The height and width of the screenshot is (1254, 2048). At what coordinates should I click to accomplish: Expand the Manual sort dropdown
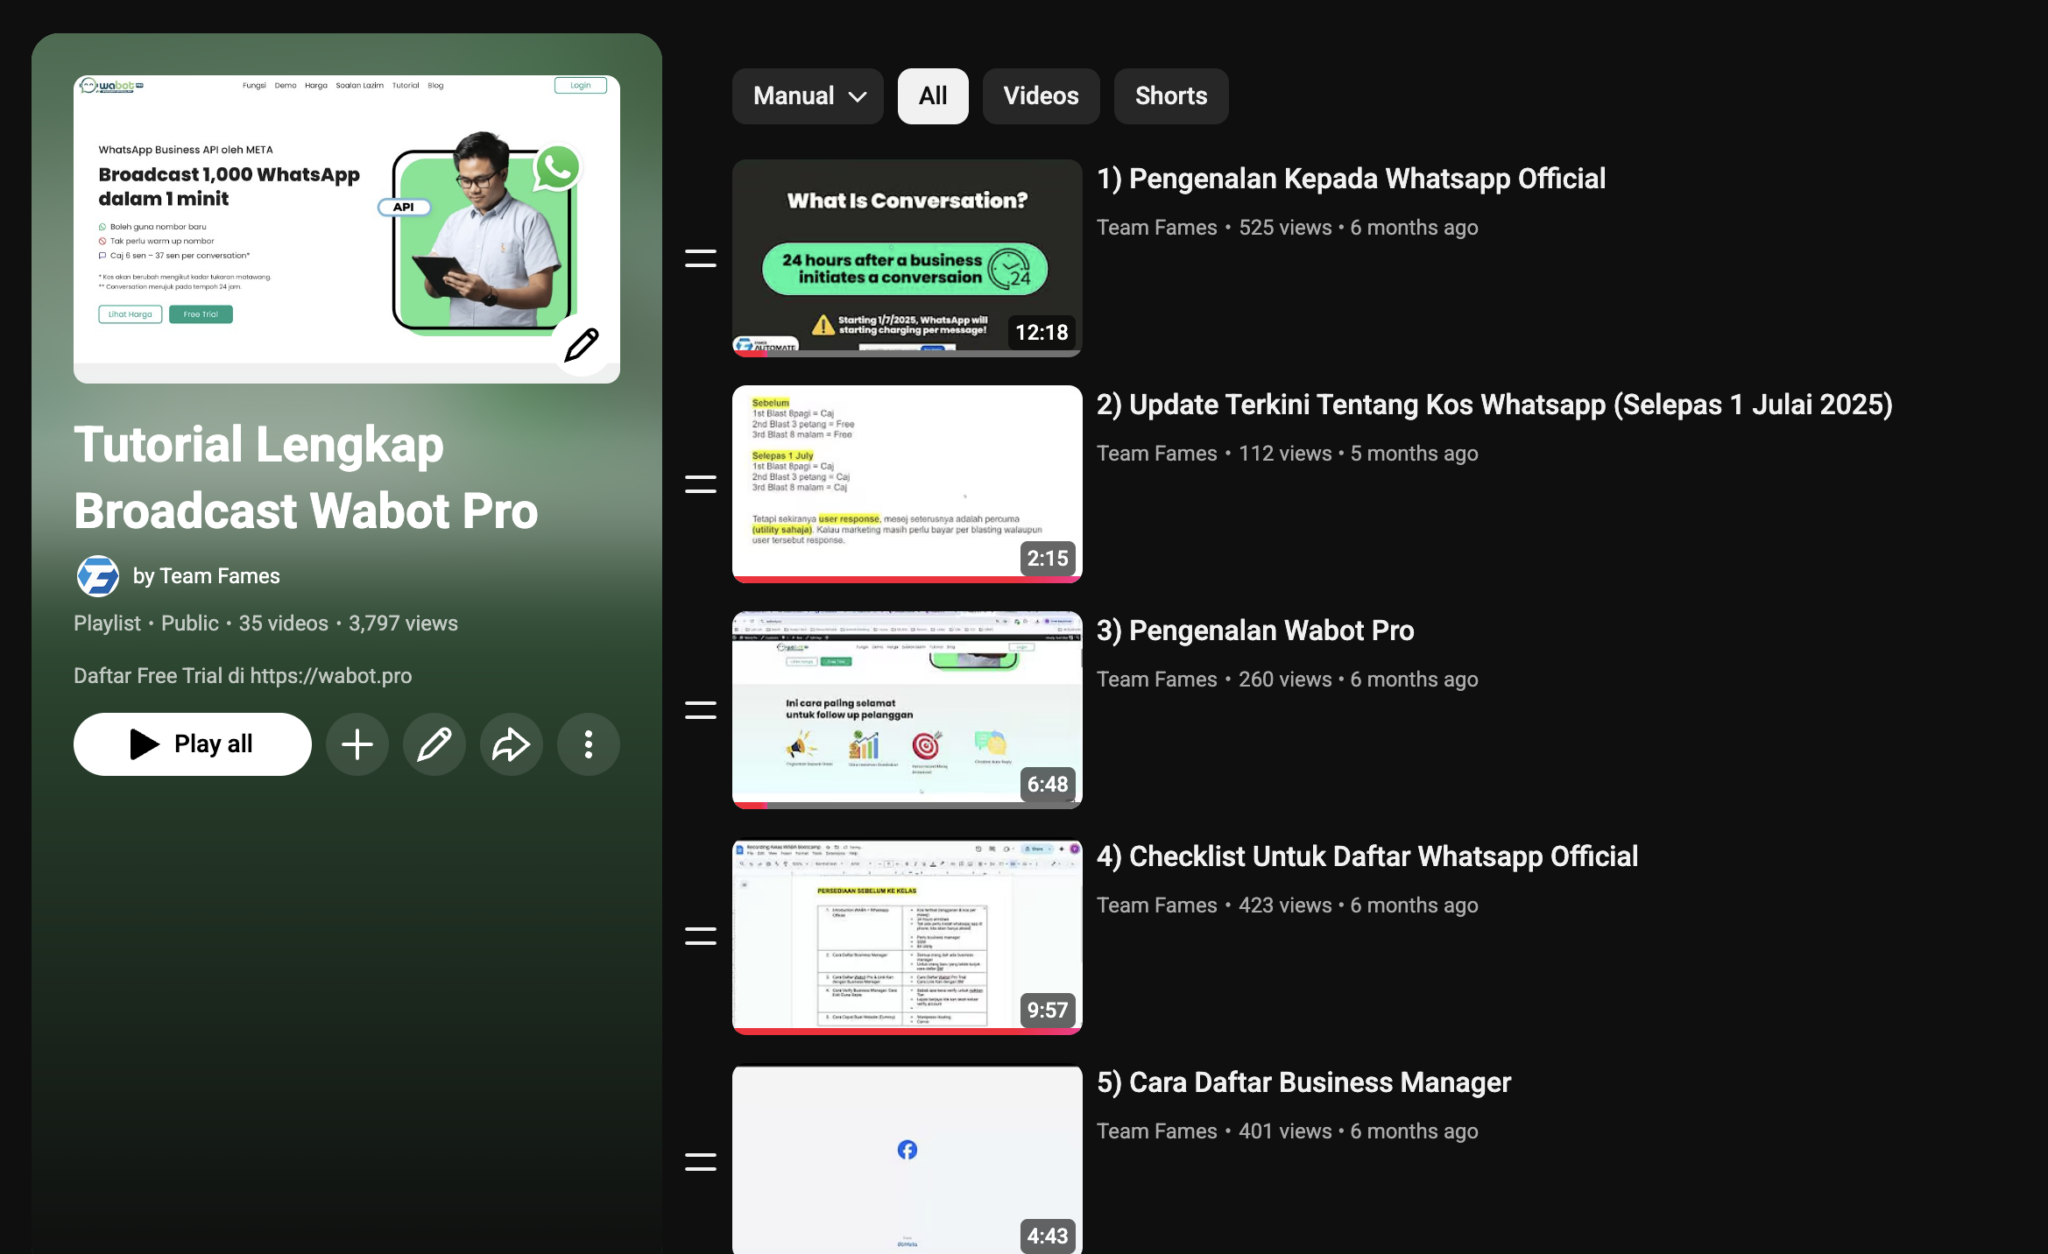[x=808, y=96]
